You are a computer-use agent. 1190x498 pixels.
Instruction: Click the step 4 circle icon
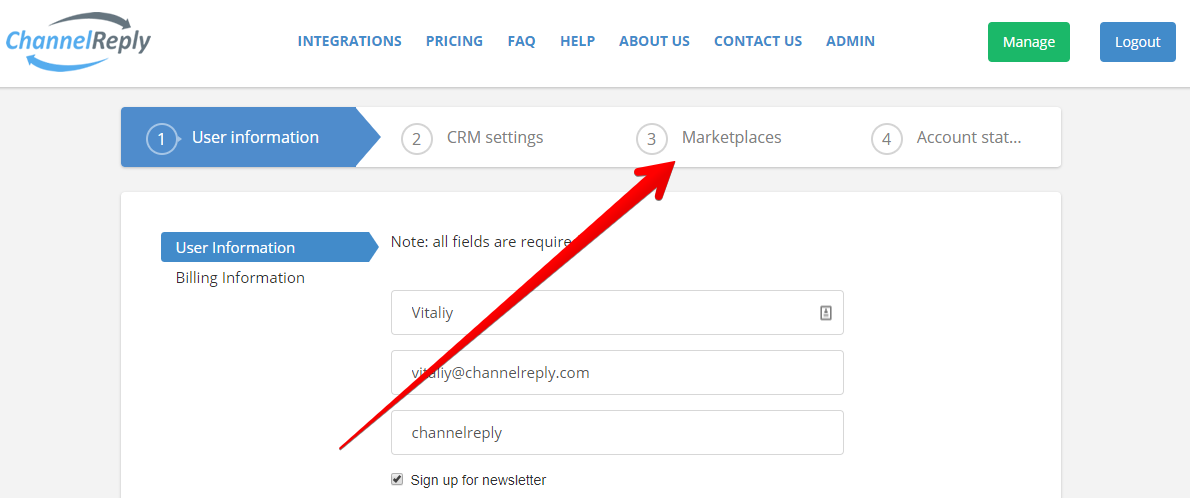(x=886, y=139)
